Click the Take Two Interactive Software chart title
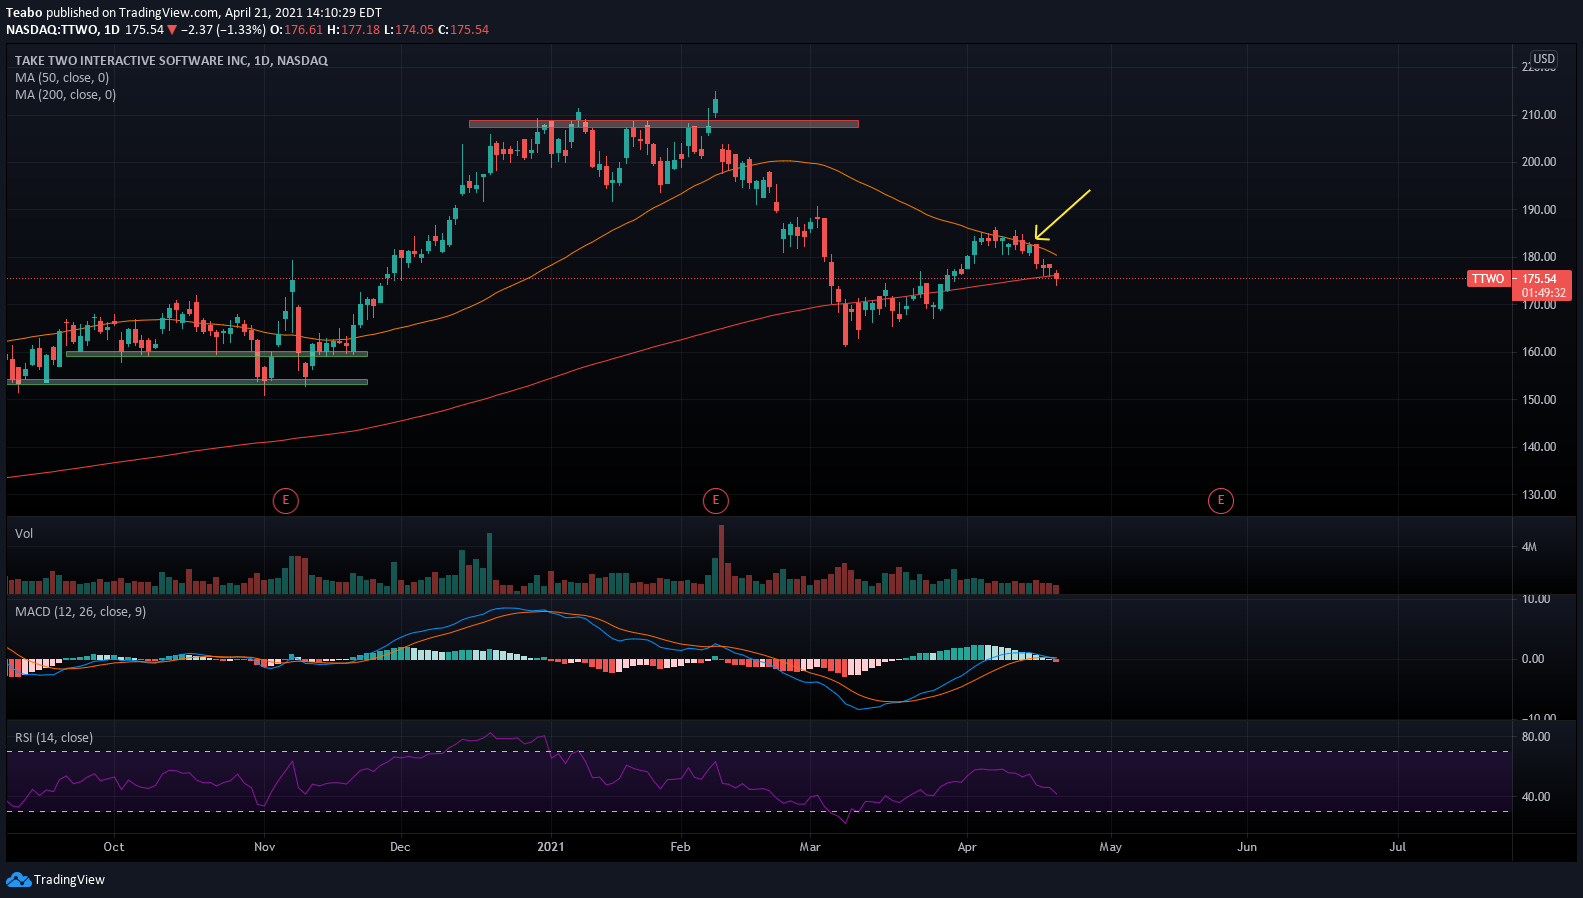 click(x=171, y=60)
